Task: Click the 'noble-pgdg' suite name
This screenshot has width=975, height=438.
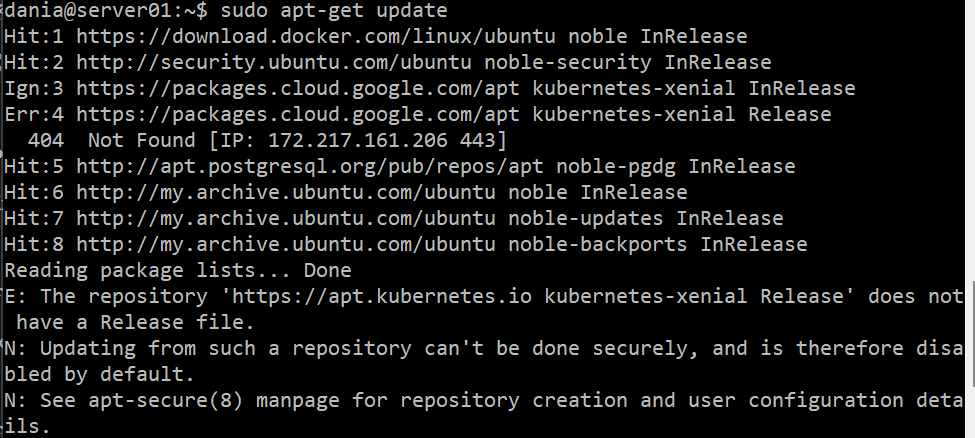Action: point(618,166)
